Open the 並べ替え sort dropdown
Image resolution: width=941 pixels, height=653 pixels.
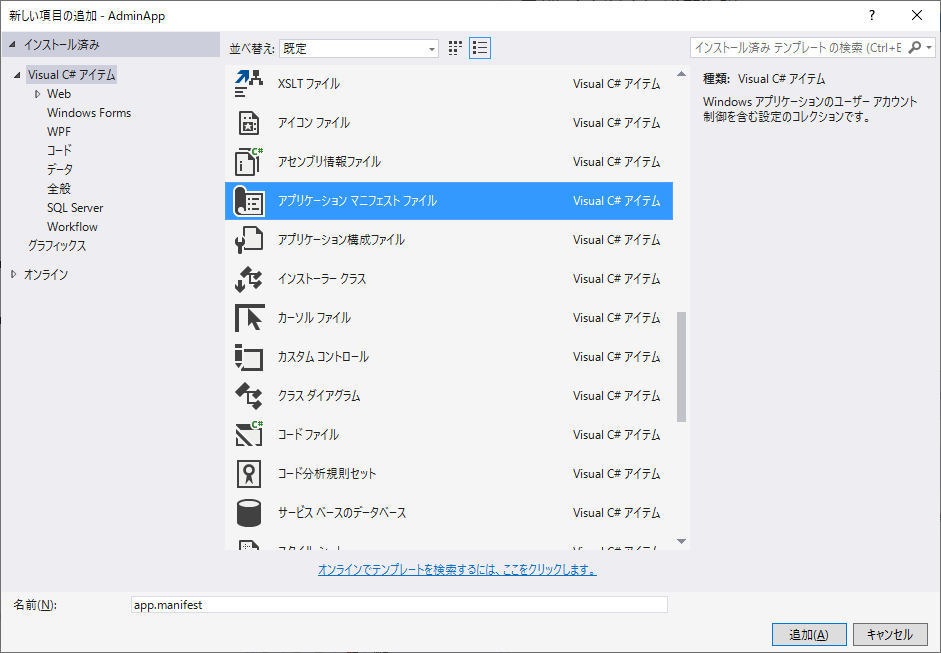432,47
